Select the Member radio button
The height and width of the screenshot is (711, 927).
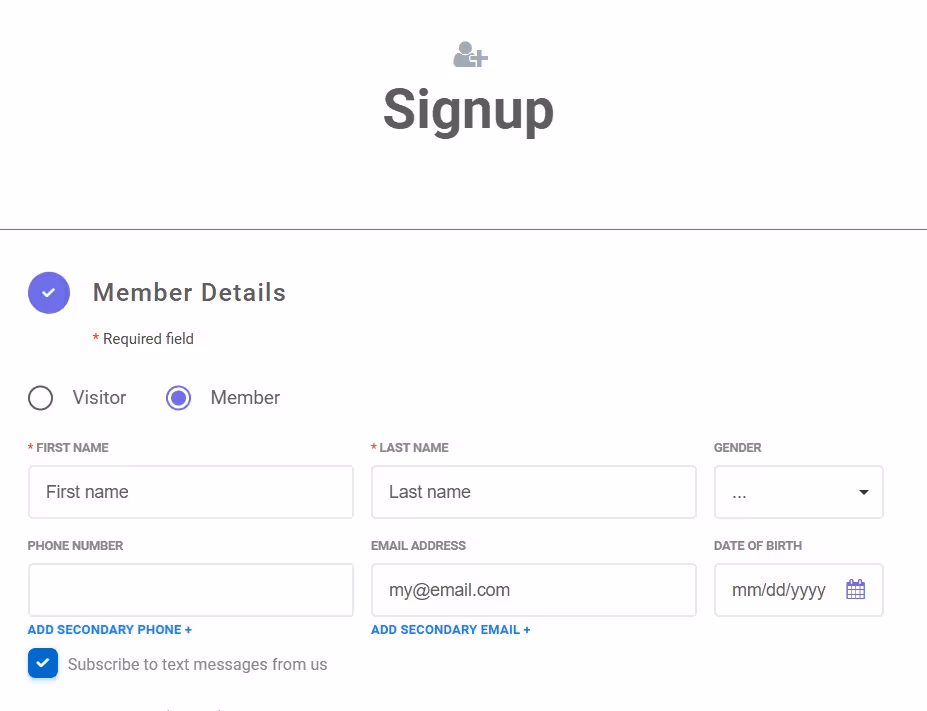coord(178,397)
